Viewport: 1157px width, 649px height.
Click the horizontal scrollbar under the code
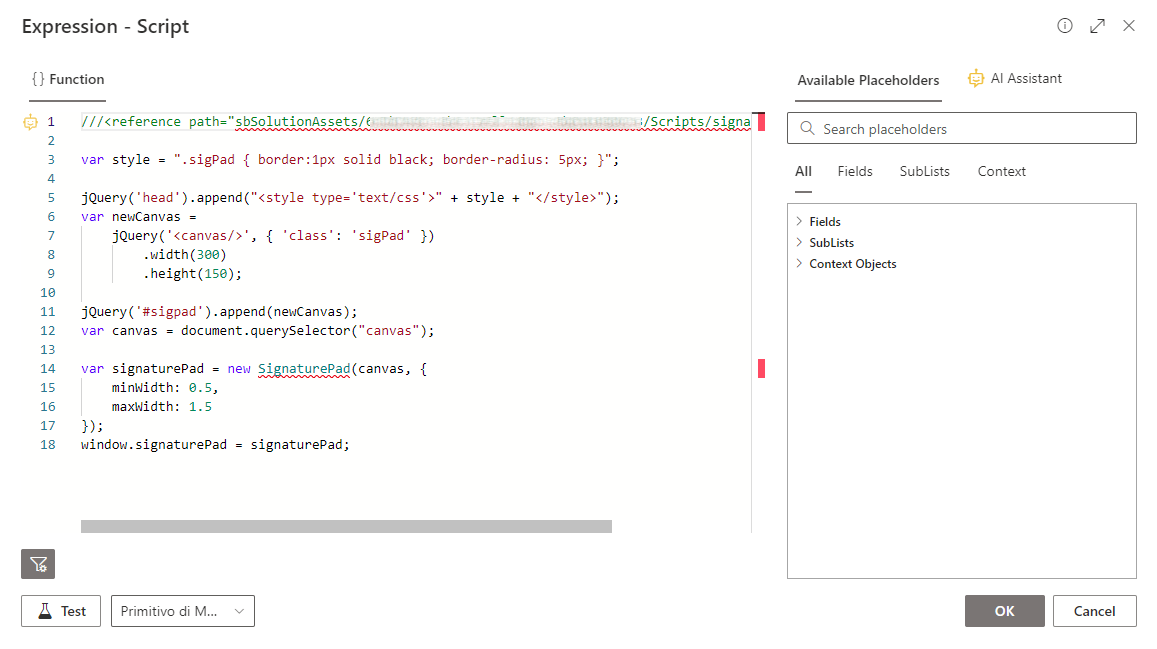pyautogui.click(x=346, y=526)
